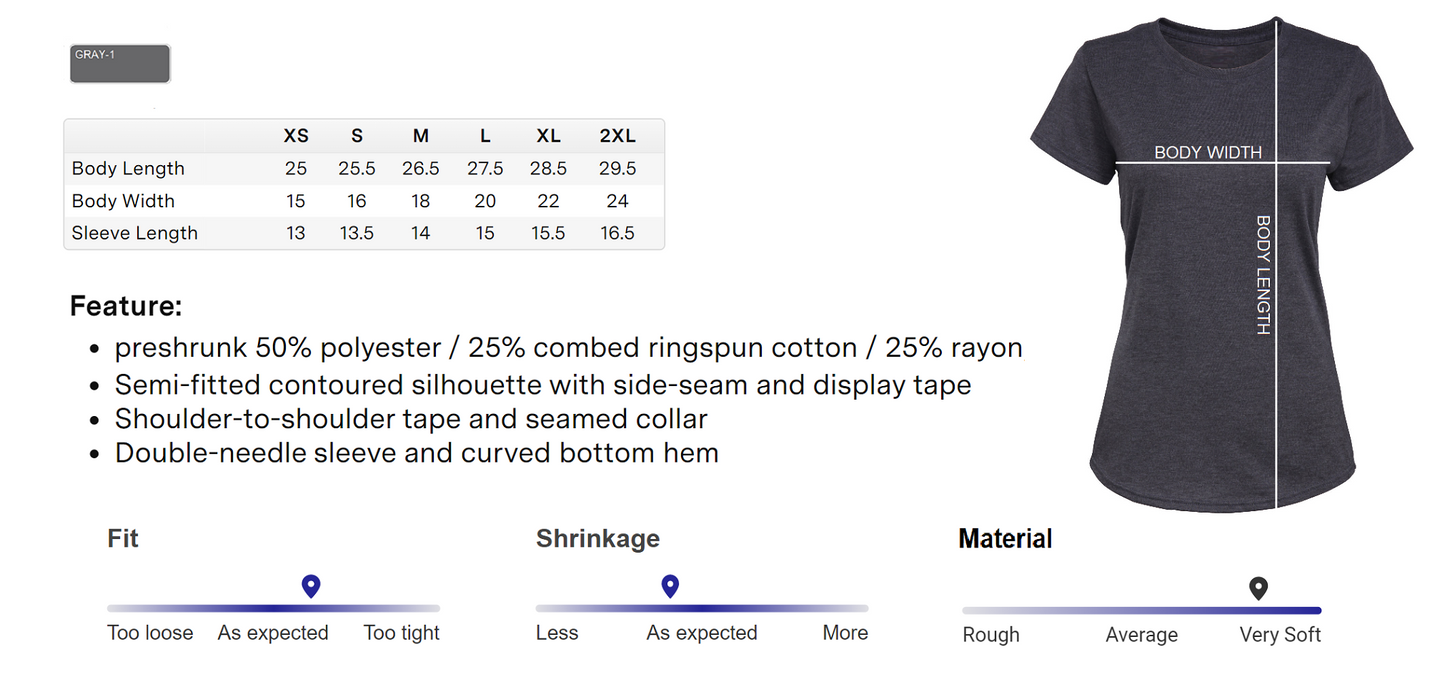Click the Shrinkage slider bar
This screenshot has height=677, width=1445.
pos(702,608)
